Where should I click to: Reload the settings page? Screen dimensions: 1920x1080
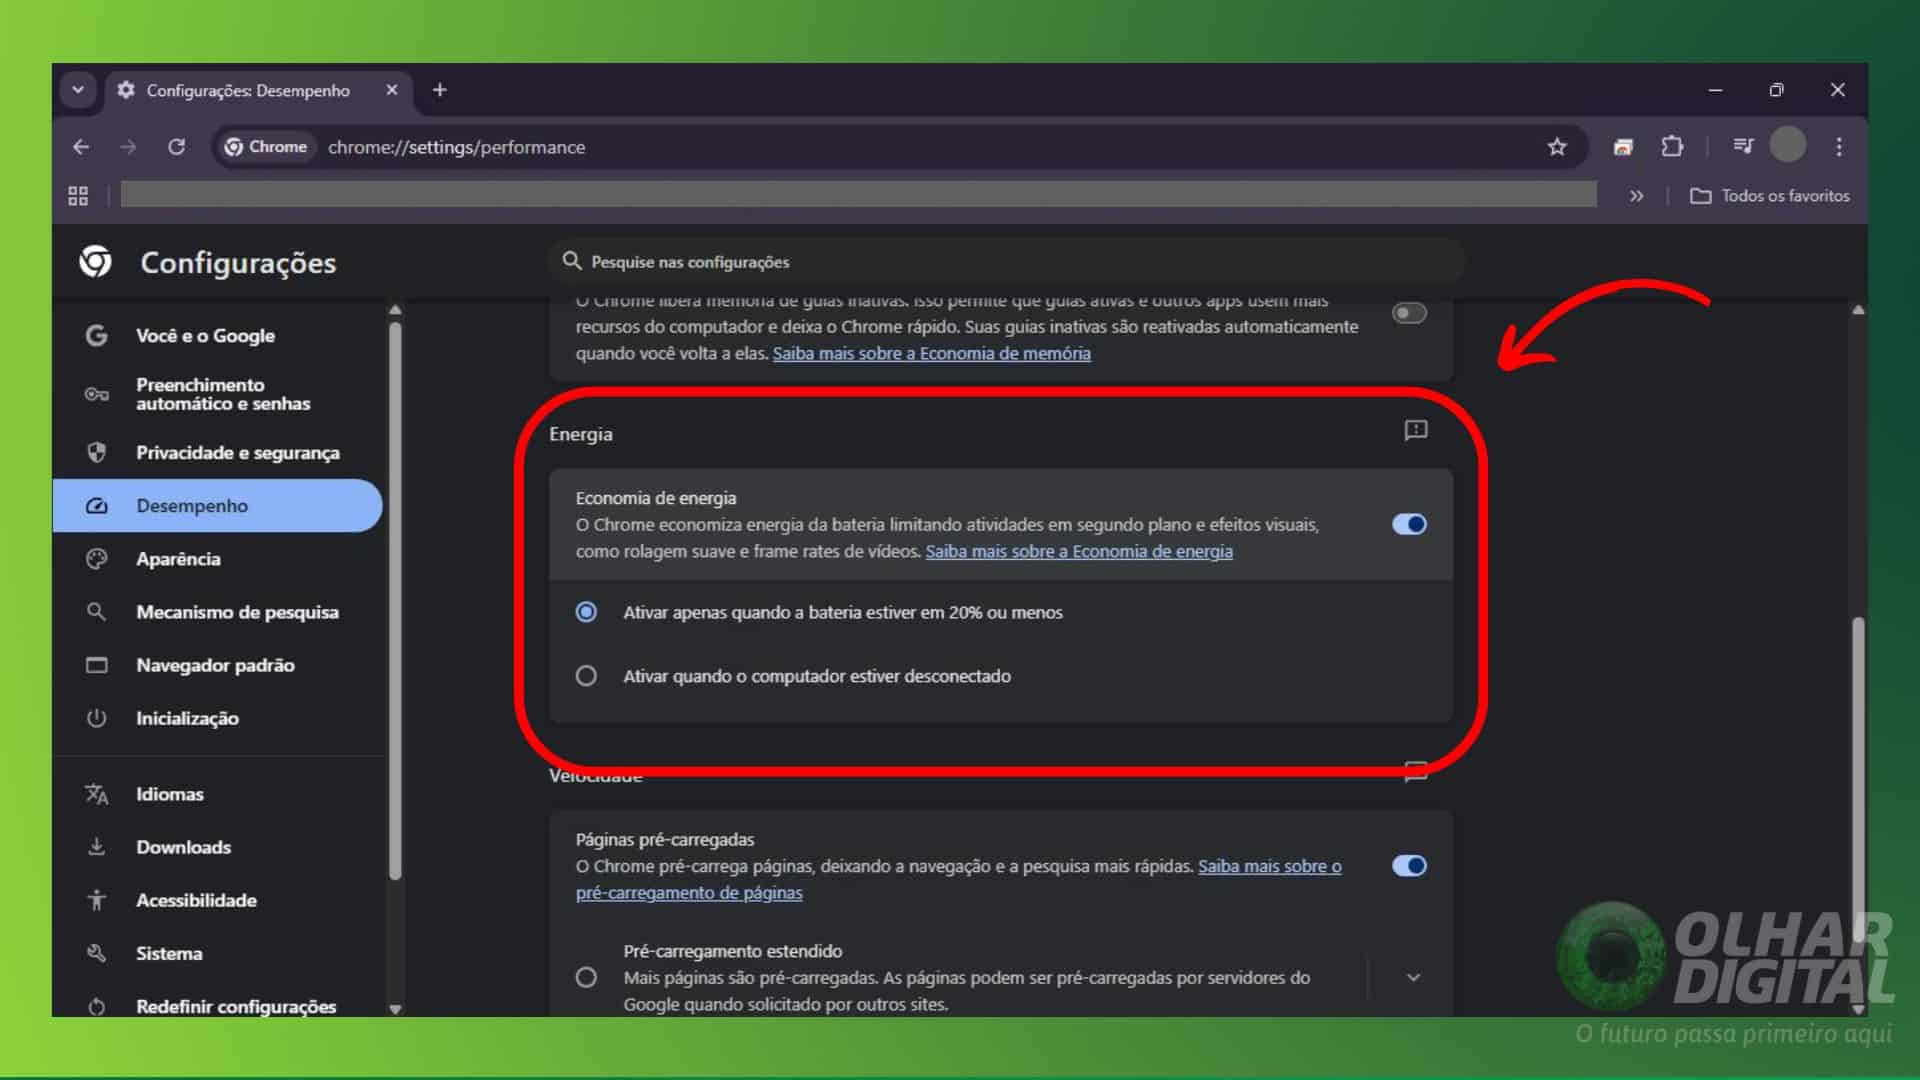pos(176,147)
